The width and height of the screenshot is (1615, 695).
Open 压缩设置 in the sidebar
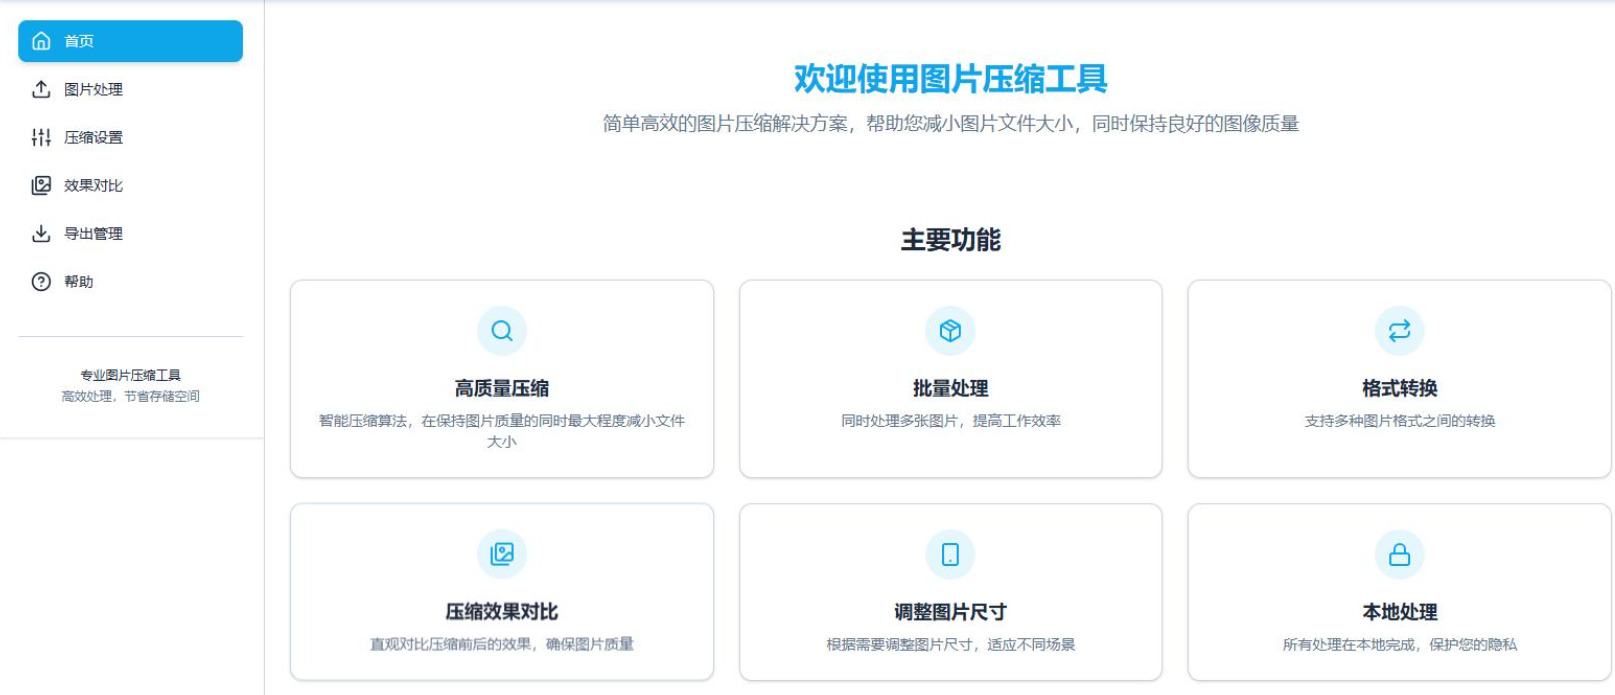(130, 137)
